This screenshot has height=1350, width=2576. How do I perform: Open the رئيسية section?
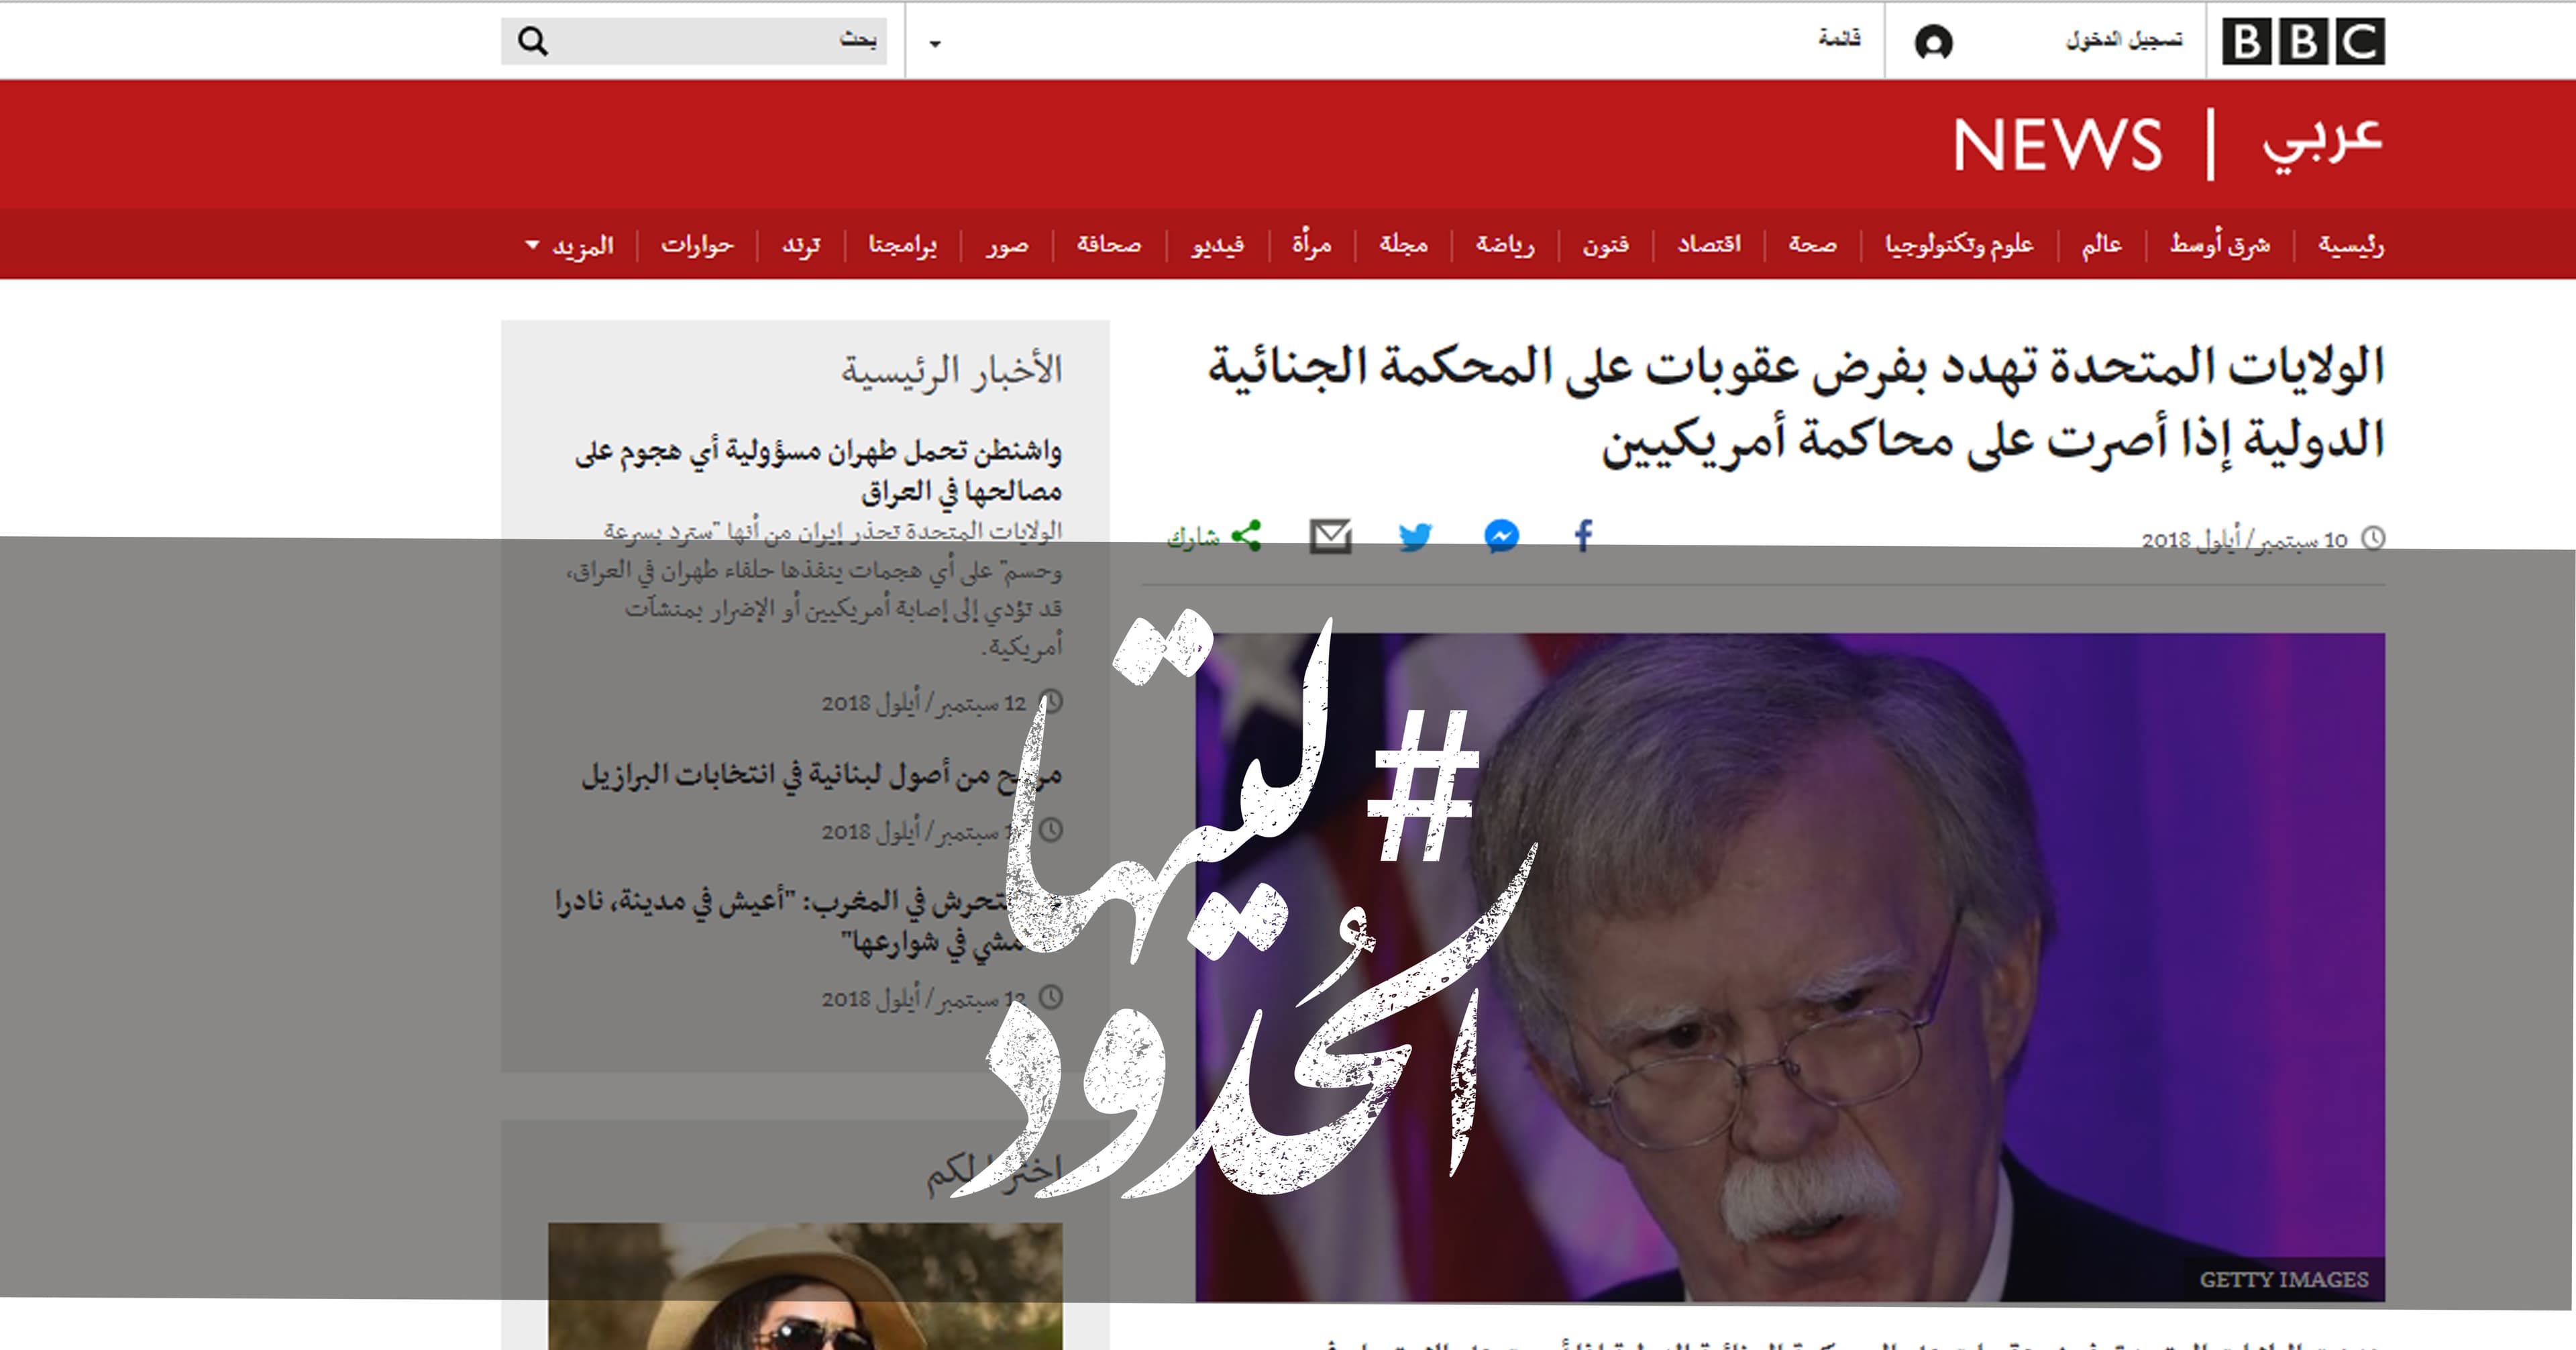[2351, 245]
